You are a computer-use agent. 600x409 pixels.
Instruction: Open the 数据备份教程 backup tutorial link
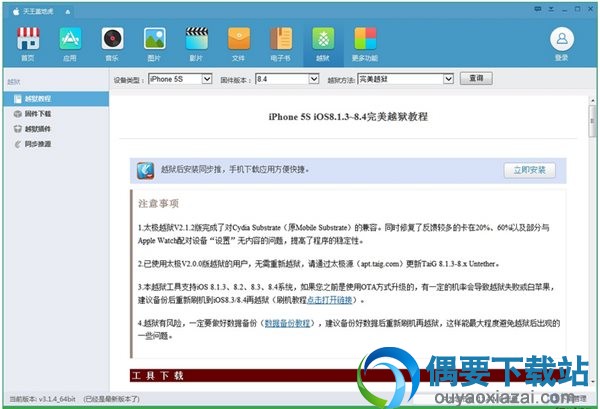point(287,323)
